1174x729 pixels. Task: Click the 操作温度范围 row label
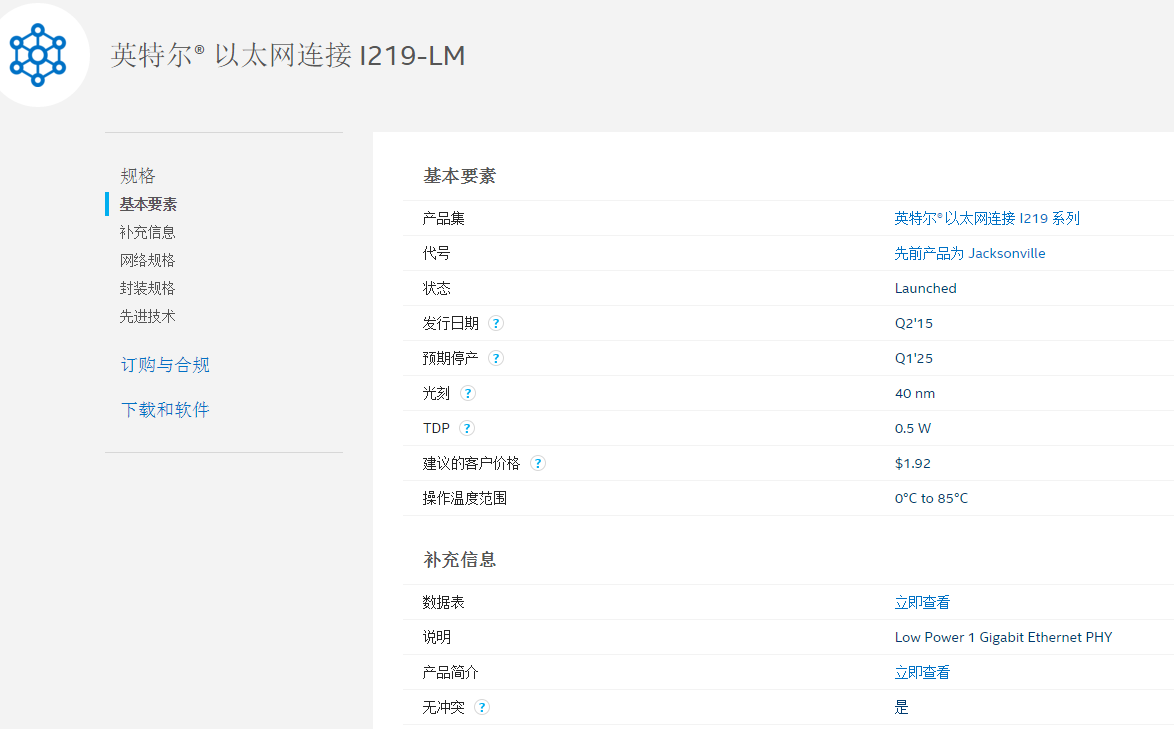tap(464, 498)
